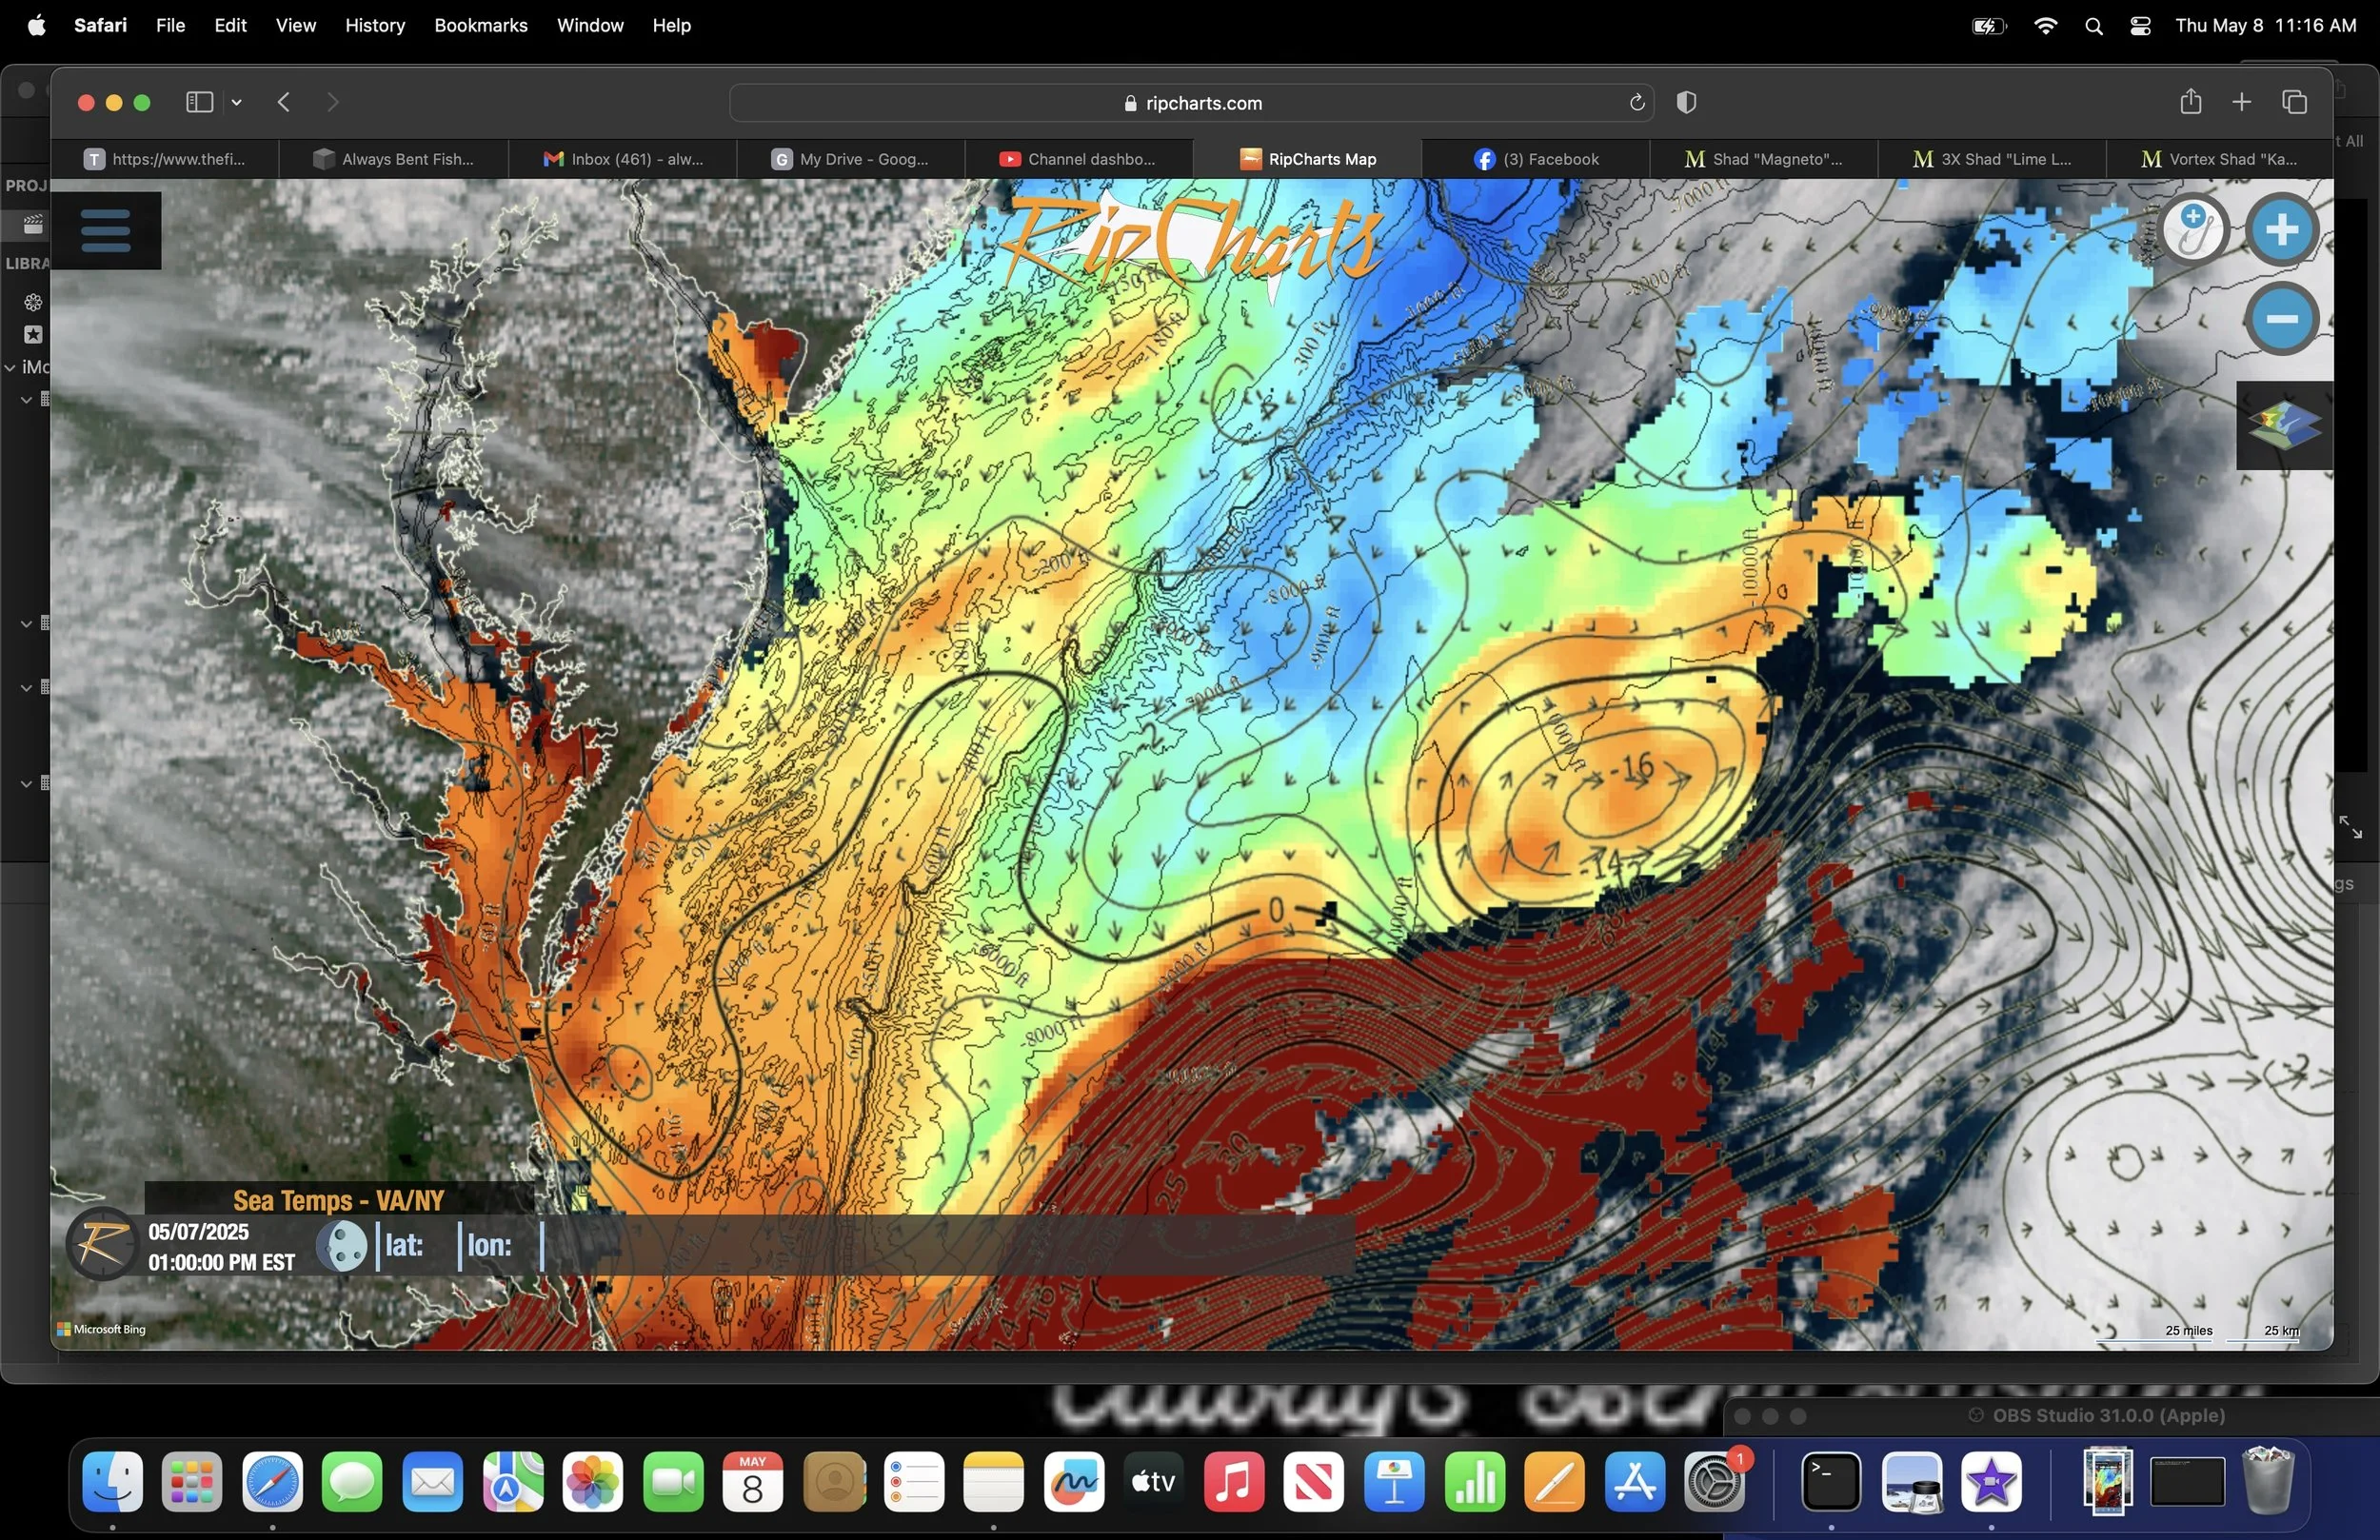Click the RipCharts R logo badge

[x=101, y=1244]
